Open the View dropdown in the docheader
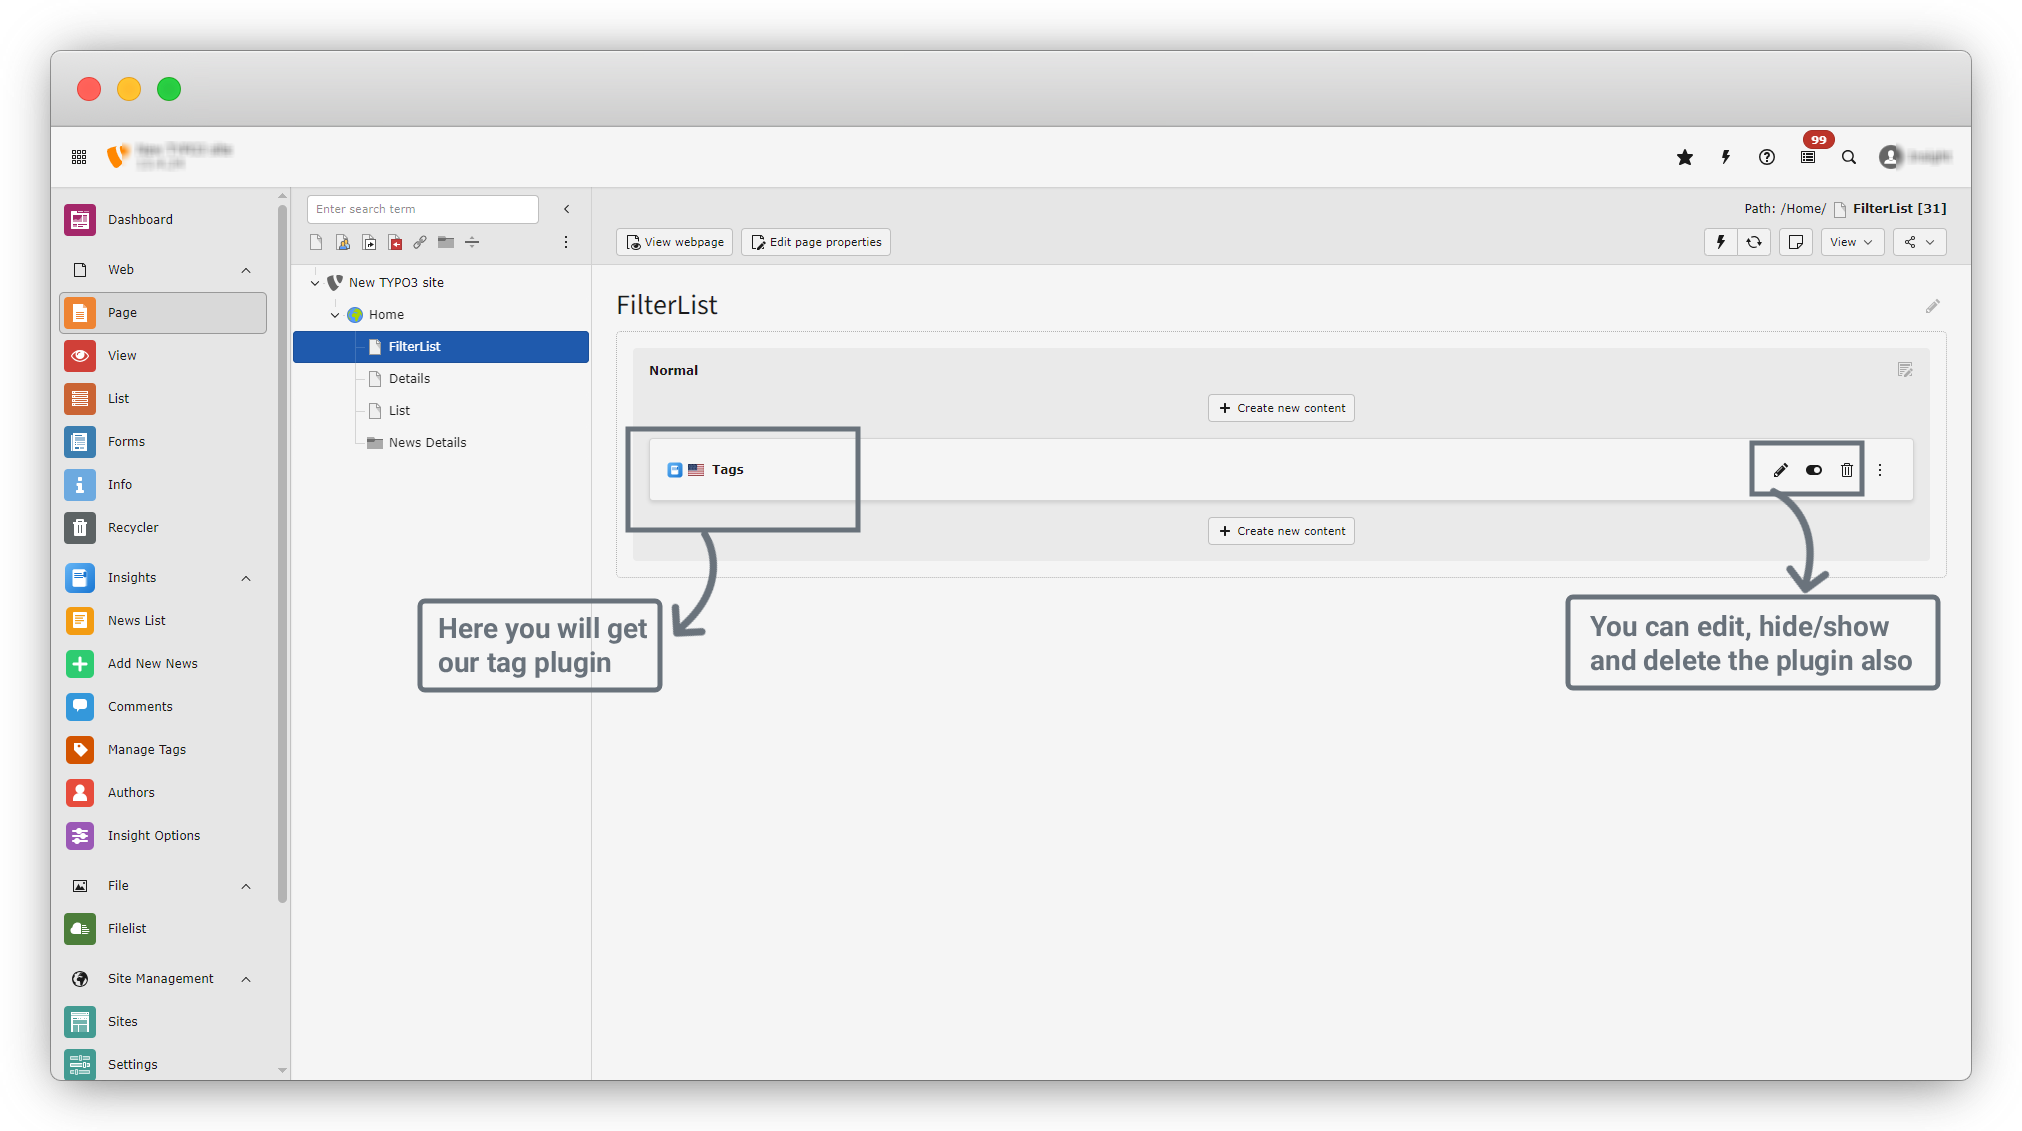This screenshot has width=2022, height=1131. pyautogui.click(x=1851, y=242)
